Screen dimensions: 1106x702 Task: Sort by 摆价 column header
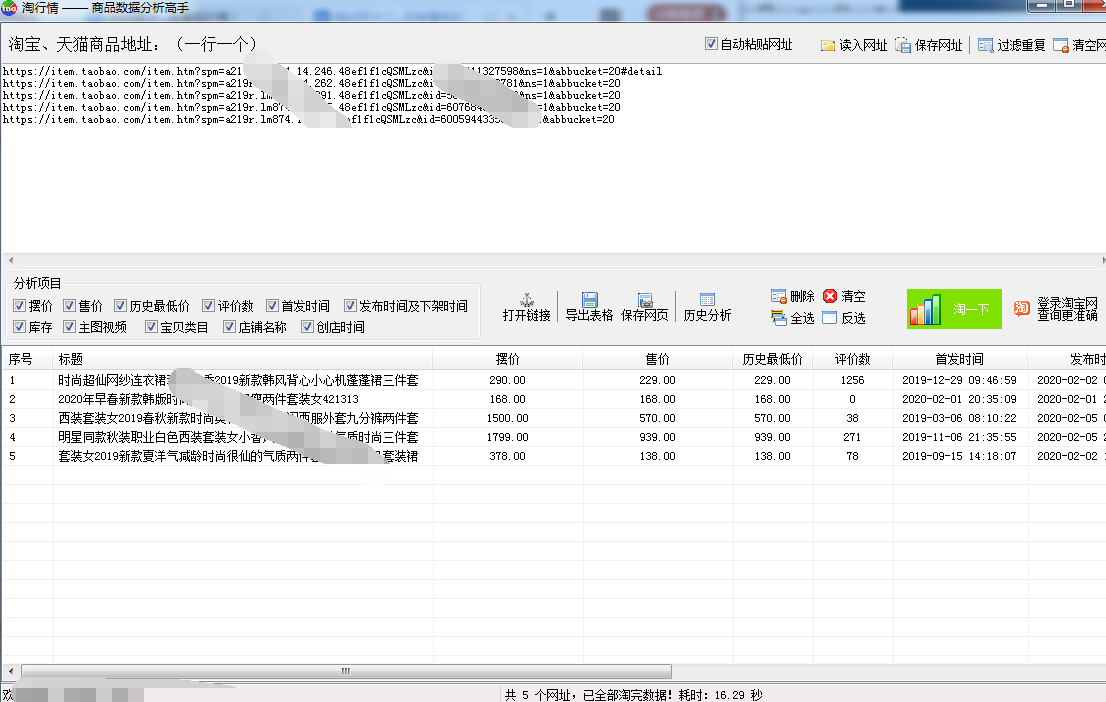[508, 359]
